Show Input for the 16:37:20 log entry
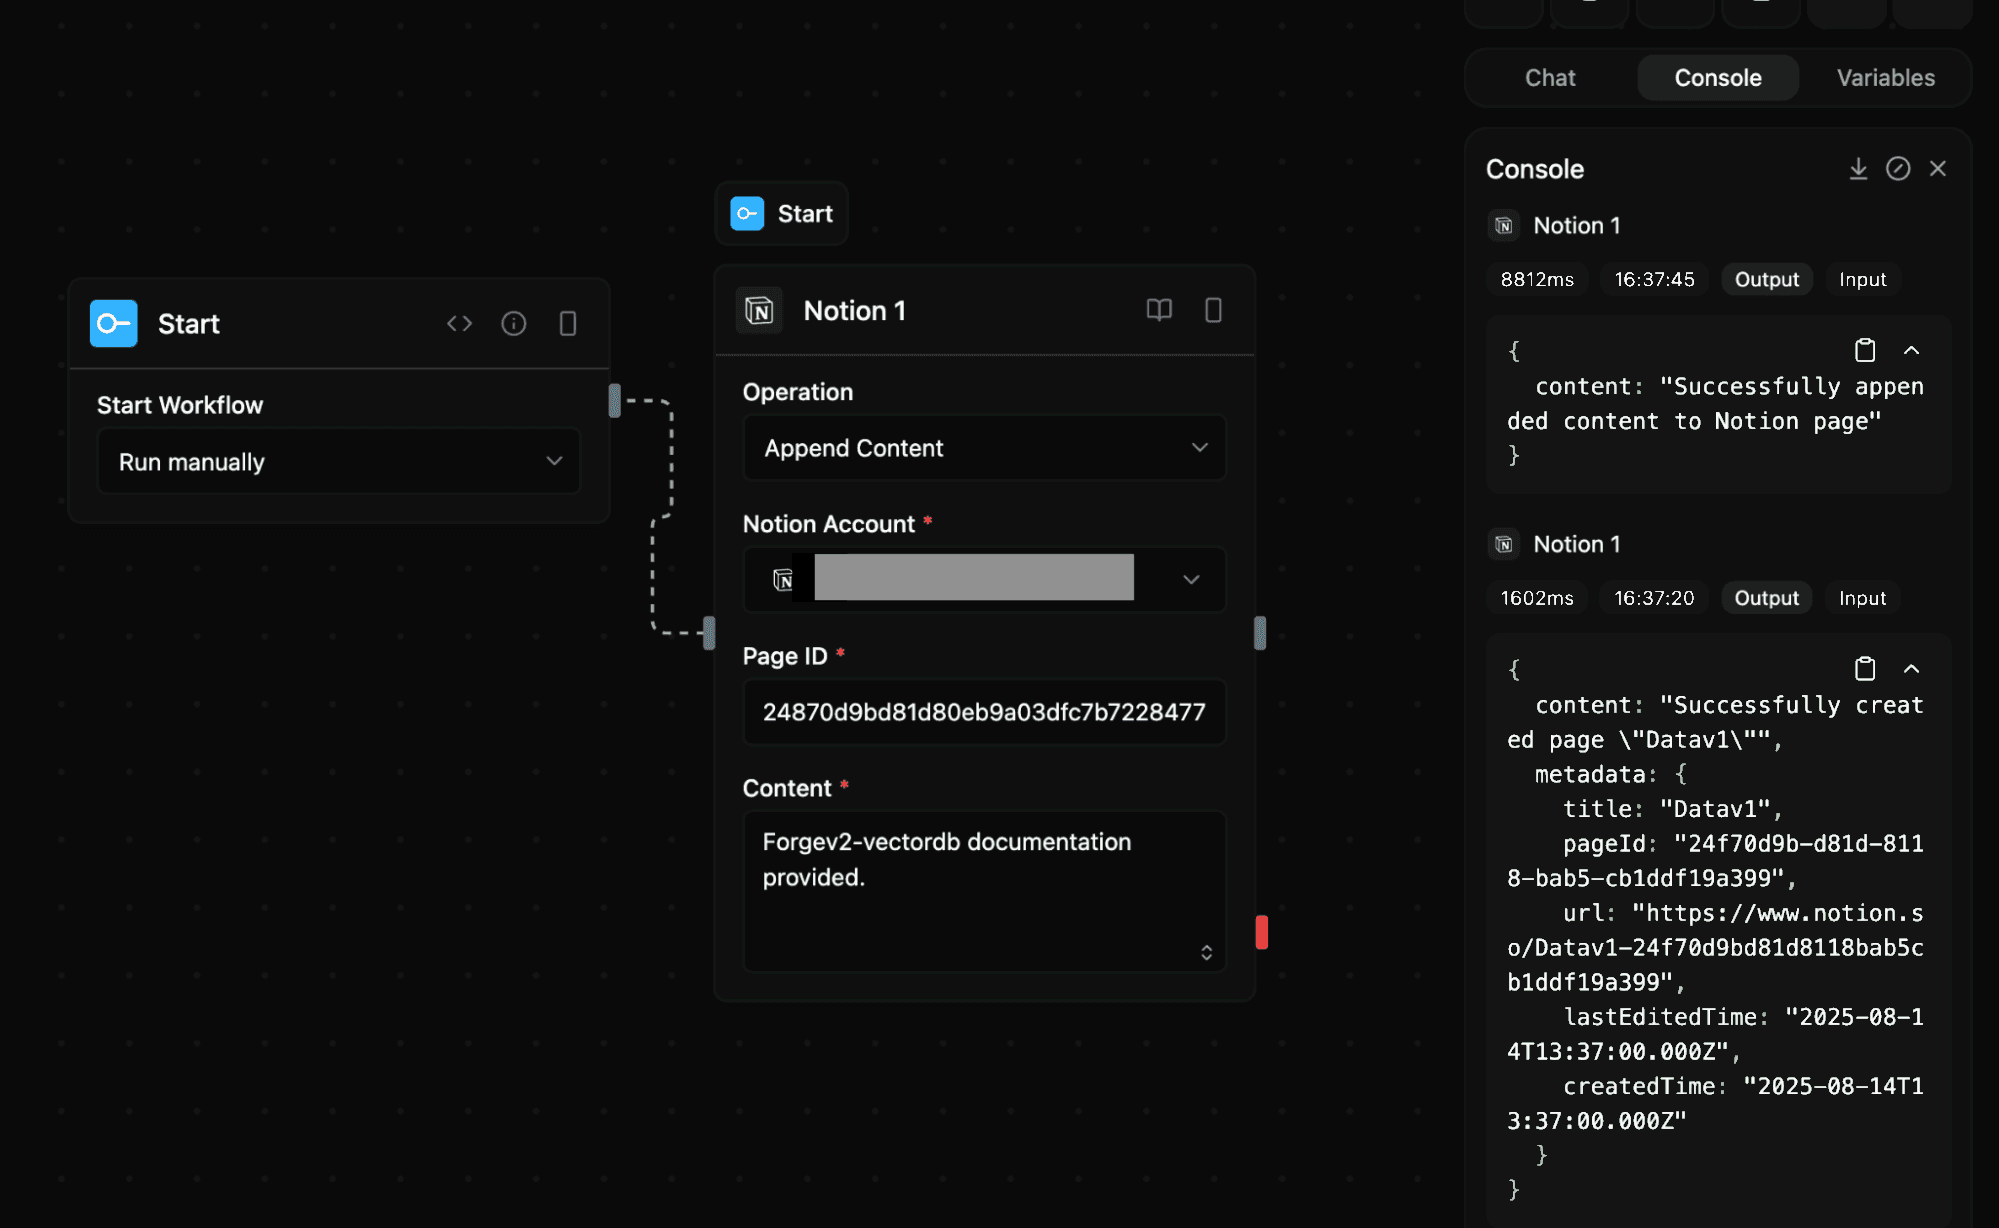The width and height of the screenshot is (1999, 1228). click(1862, 597)
